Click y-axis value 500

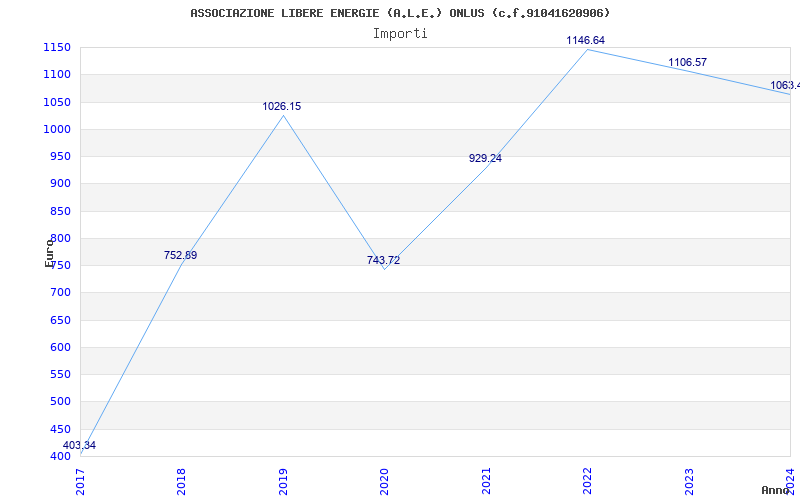click(60, 402)
